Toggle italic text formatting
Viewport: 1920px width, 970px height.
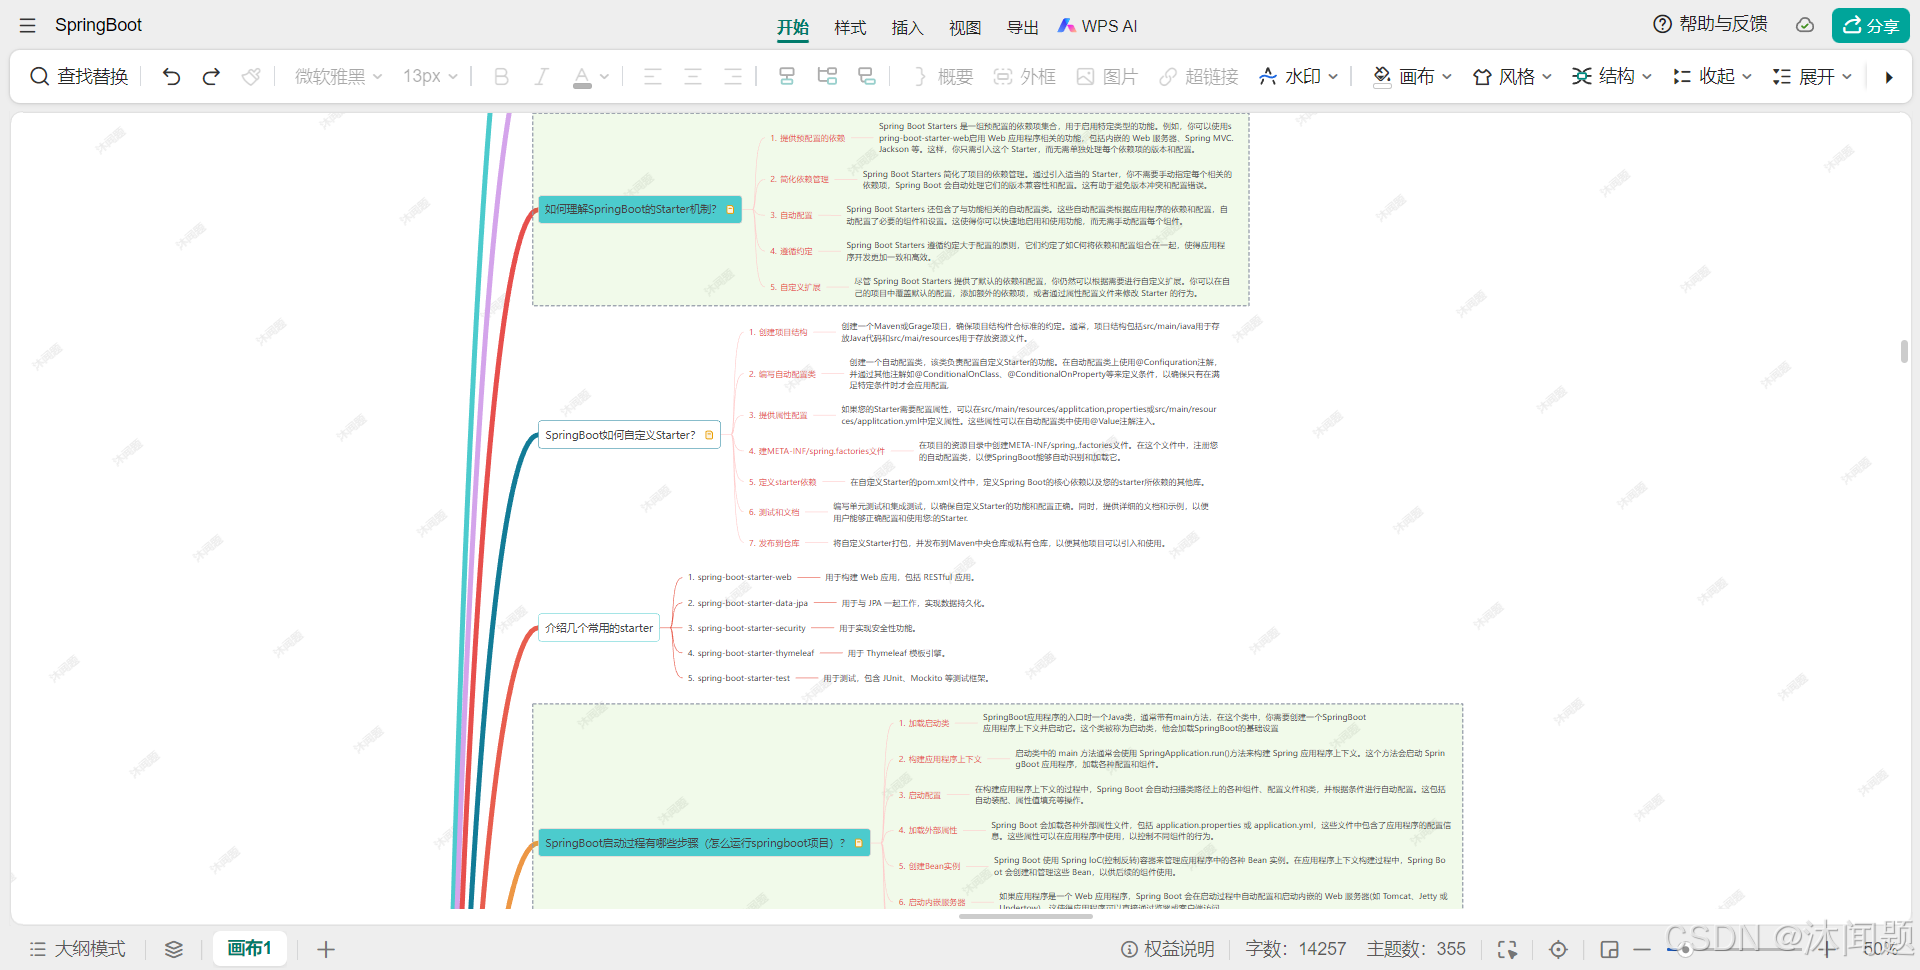541,76
